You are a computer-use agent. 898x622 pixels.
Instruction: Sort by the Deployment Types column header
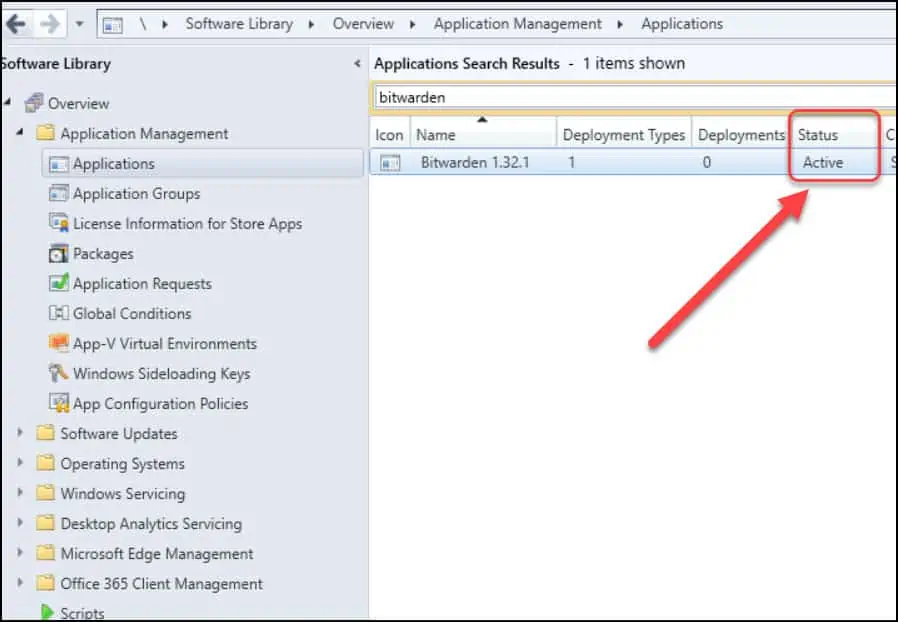point(624,135)
